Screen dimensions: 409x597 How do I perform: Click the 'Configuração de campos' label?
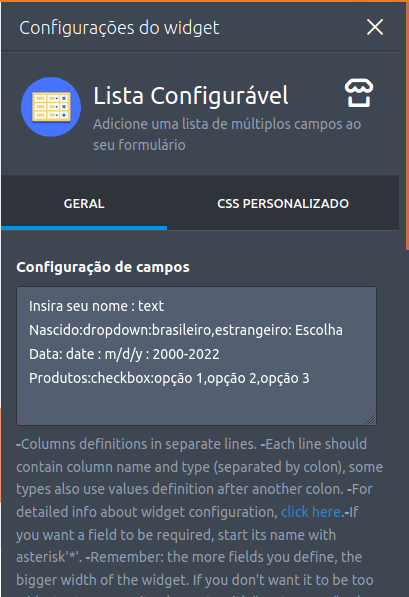coord(103,267)
